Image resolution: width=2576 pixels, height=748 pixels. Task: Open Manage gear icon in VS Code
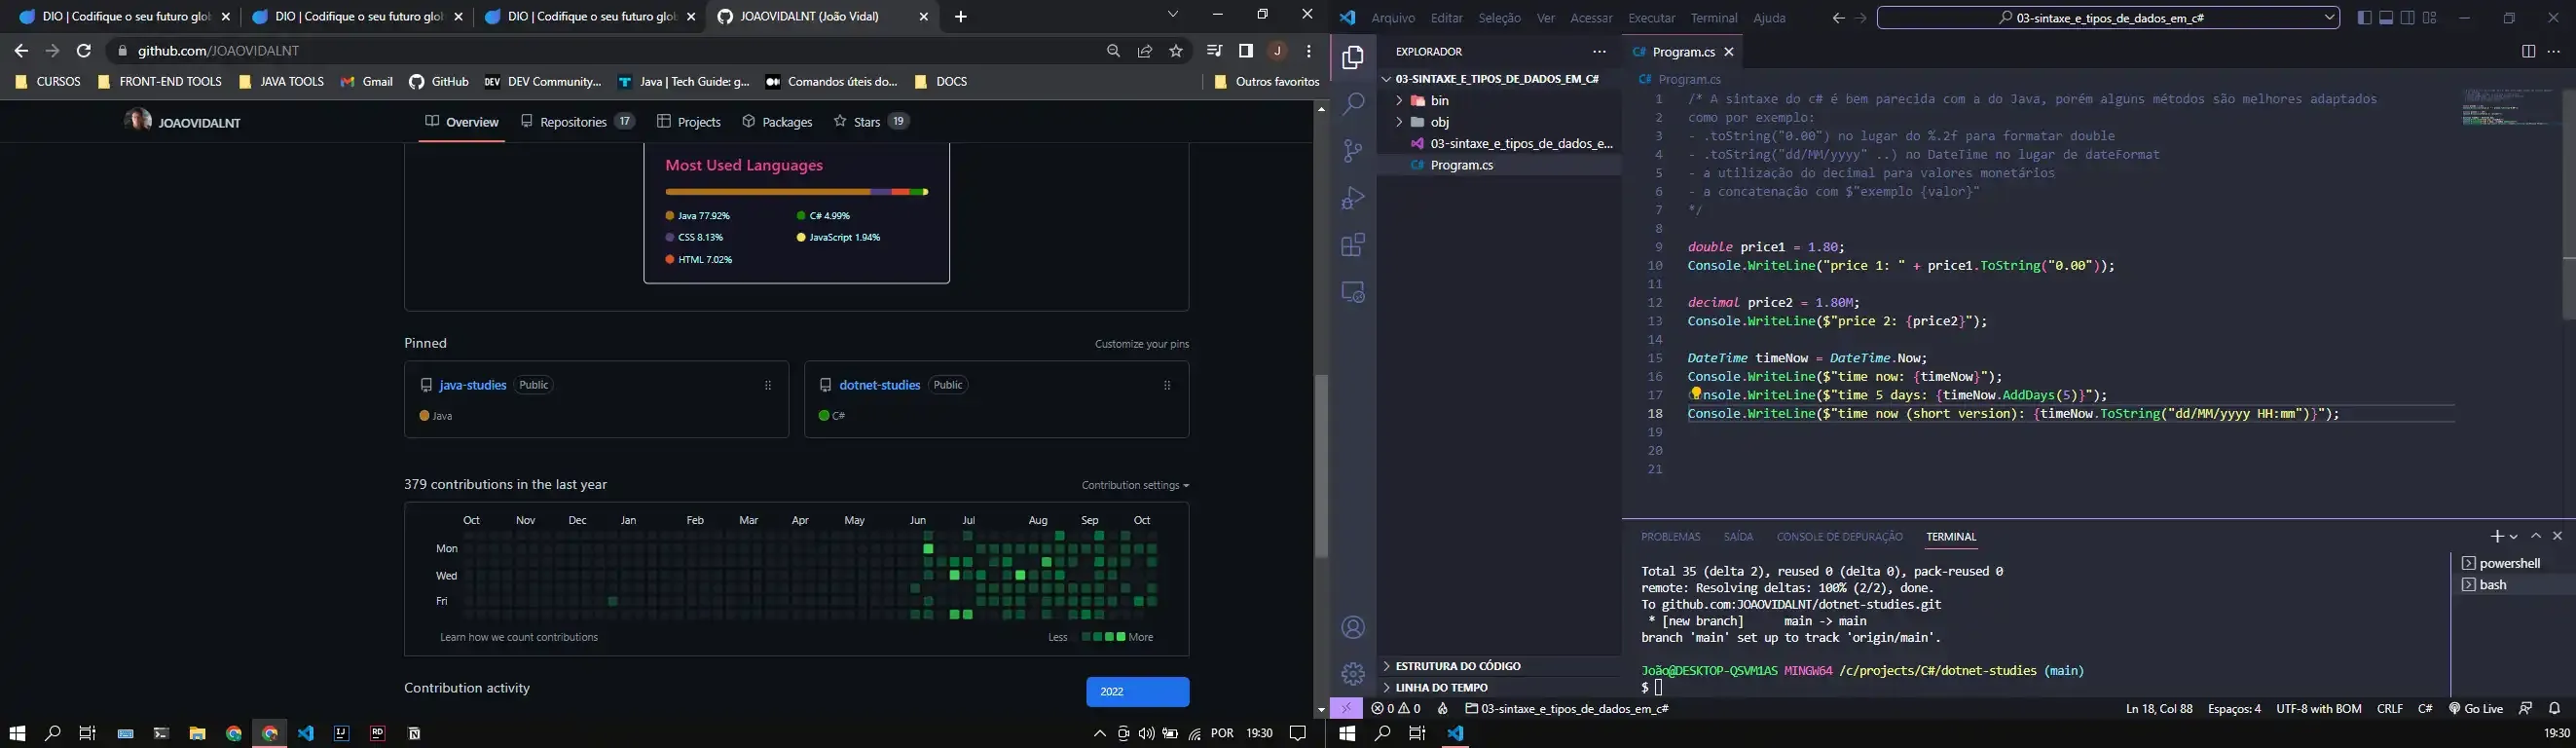[x=1353, y=674]
